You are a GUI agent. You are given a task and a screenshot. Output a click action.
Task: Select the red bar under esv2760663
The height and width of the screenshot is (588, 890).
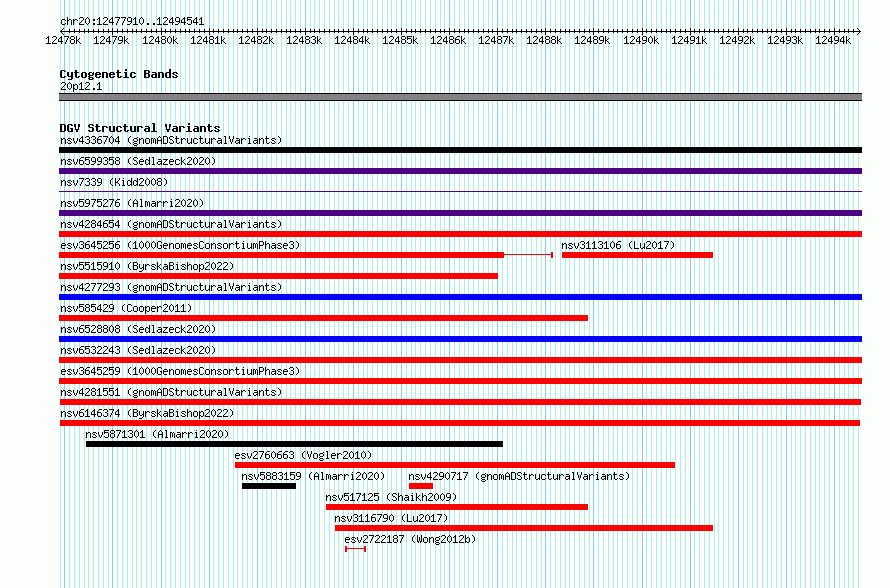click(x=455, y=465)
